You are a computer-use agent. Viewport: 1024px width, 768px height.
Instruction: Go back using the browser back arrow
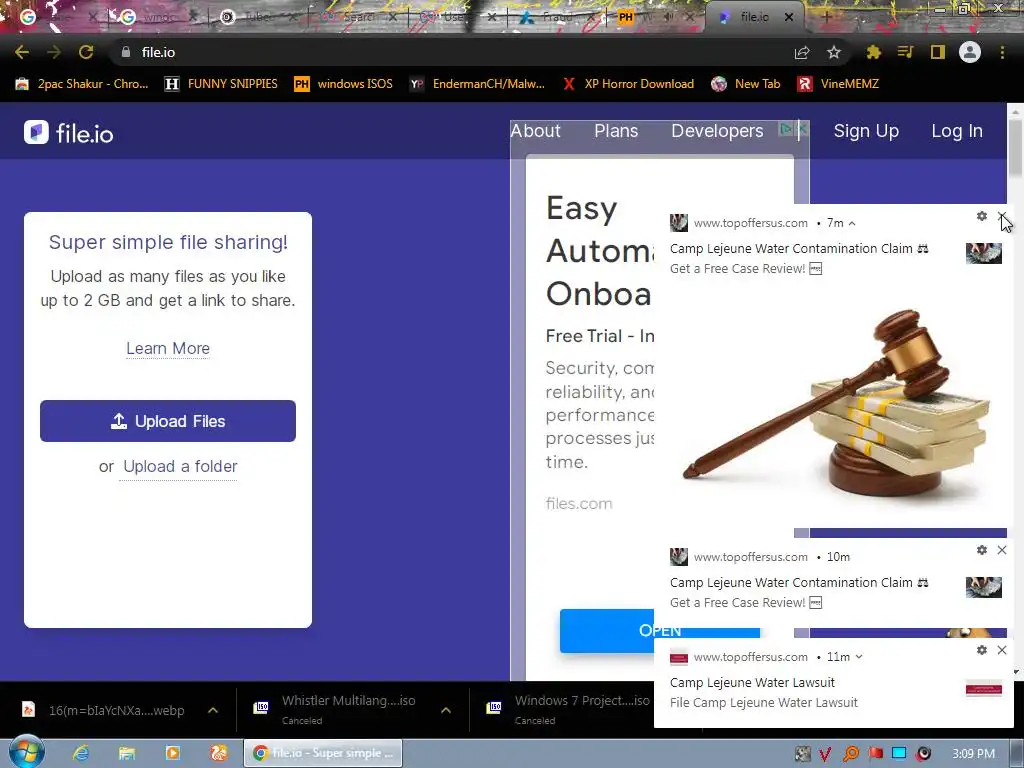pos(22,52)
